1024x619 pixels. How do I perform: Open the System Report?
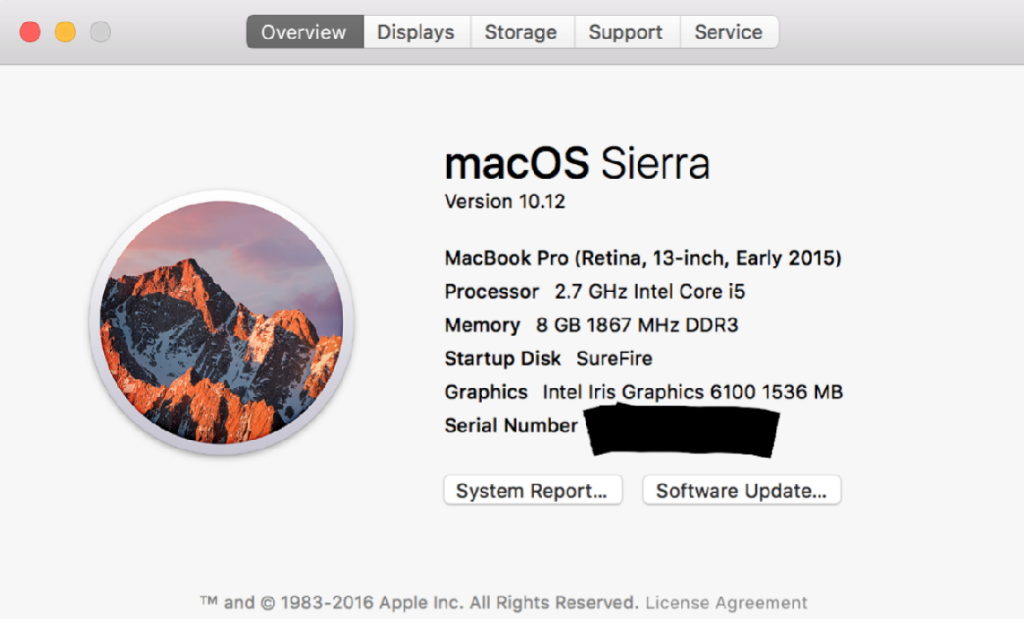pos(532,491)
